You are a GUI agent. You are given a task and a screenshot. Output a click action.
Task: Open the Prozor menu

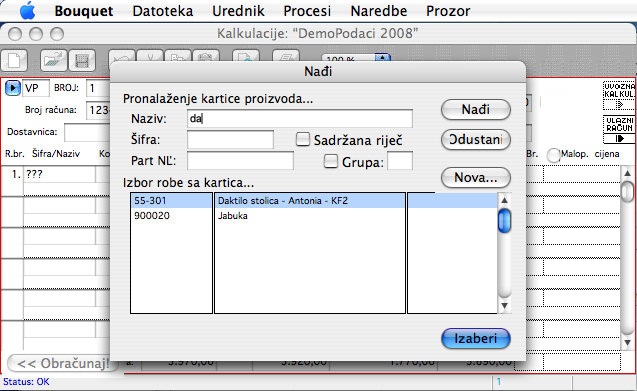pyautogui.click(x=448, y=11)
